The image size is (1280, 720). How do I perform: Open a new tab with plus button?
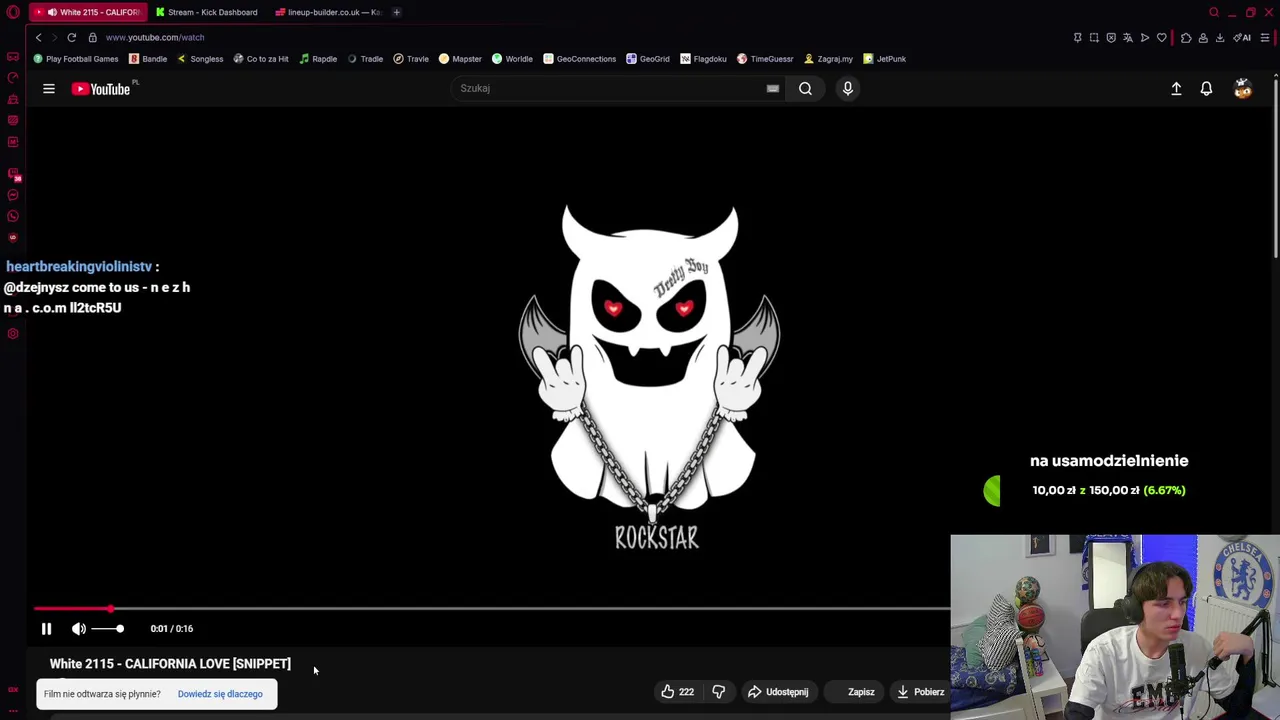396,12
